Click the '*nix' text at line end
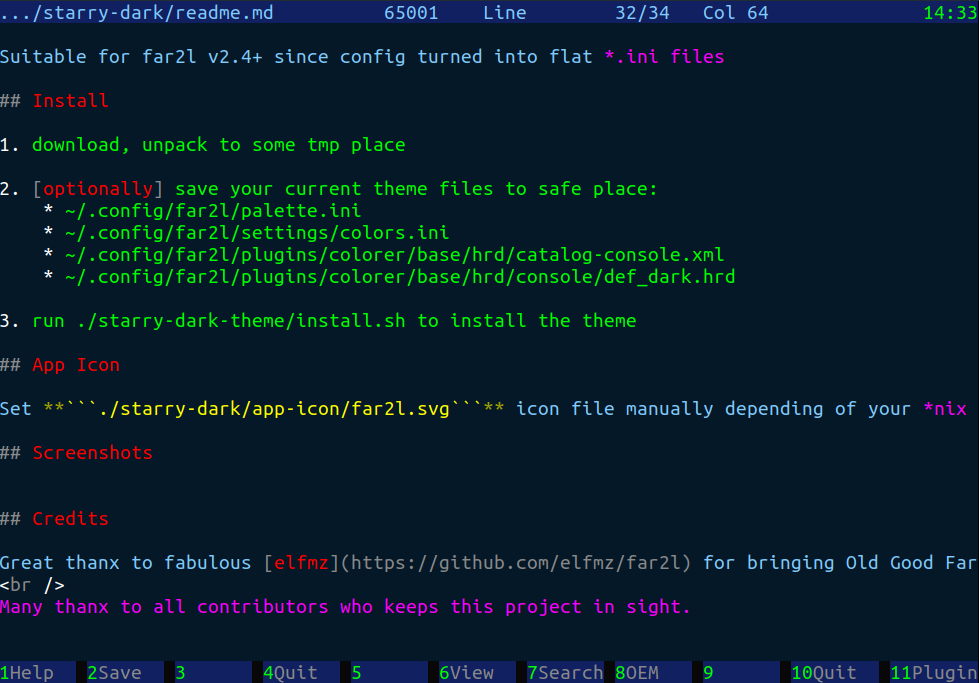 945,409
